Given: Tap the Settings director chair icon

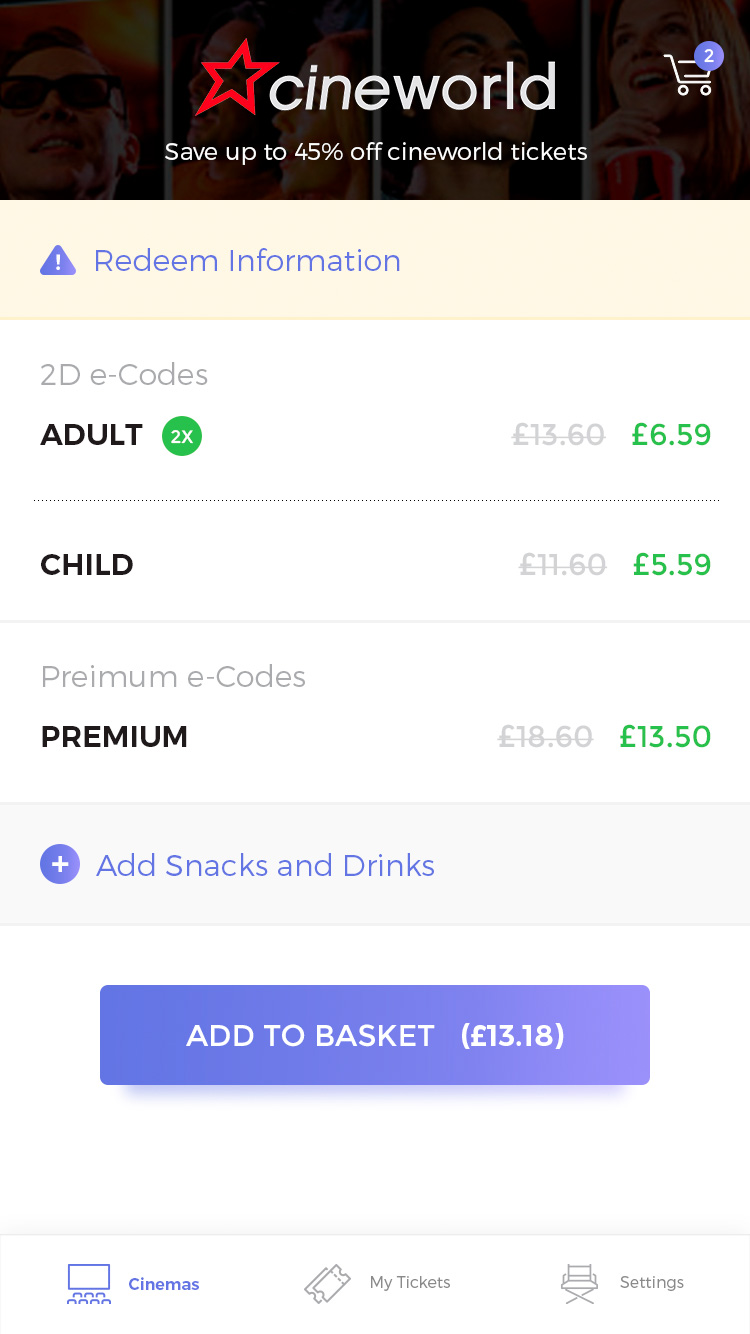Looking at the screenshot, I should 579,1283.
